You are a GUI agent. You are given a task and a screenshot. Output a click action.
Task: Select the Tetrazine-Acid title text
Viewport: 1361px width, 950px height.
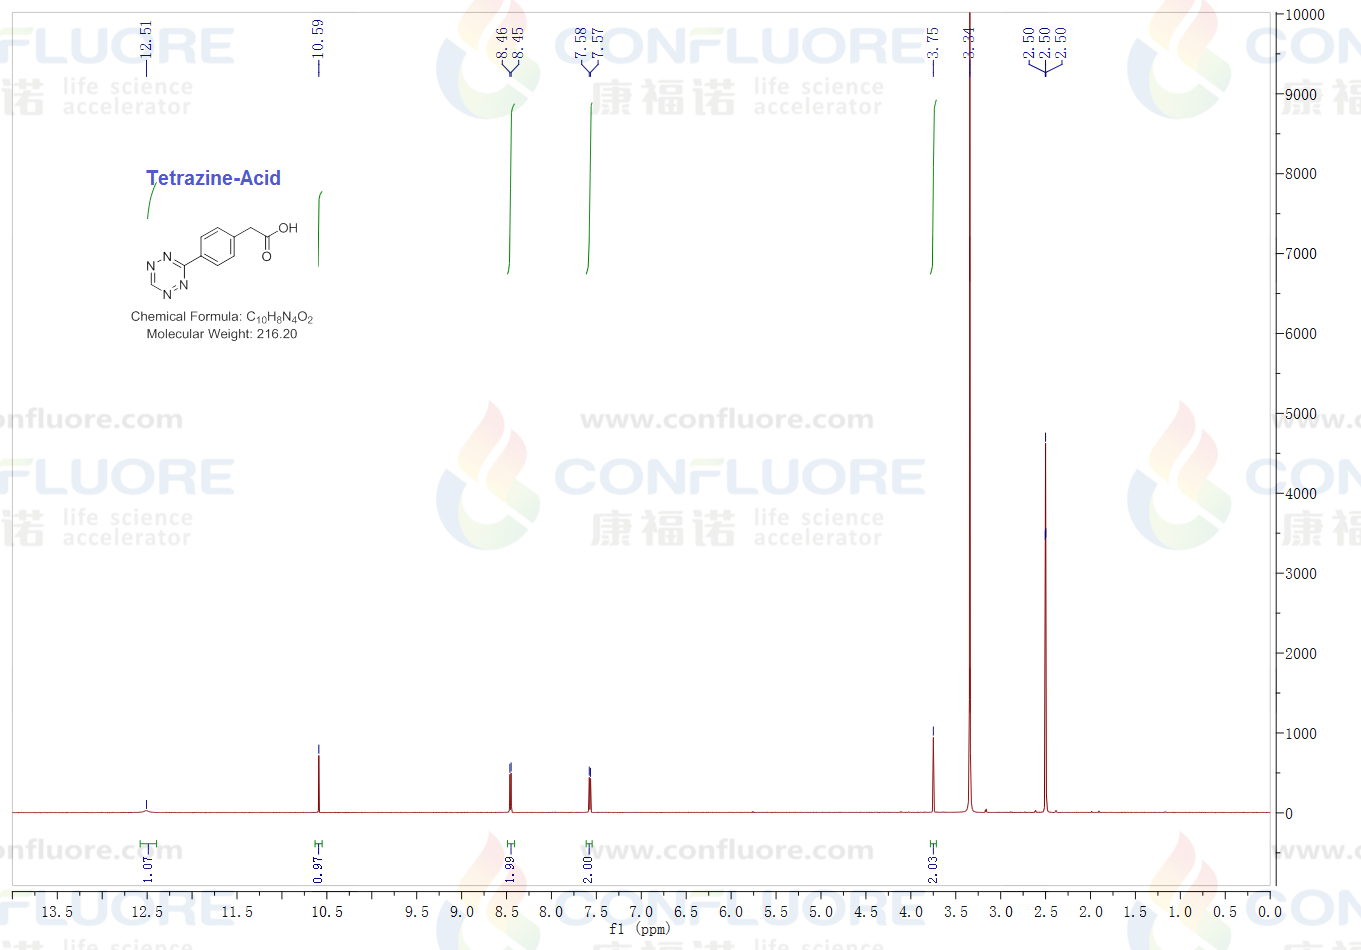pyautogui.click(x=213, y=178)
